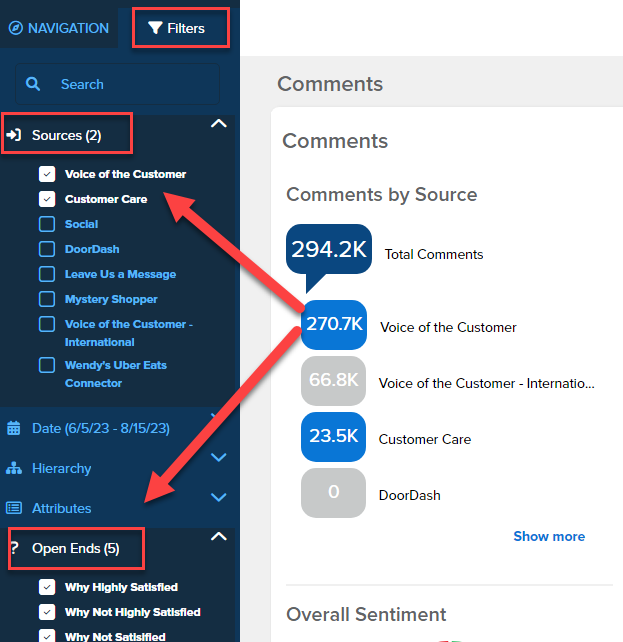
Task: Uncheck Voice of the Customer source
Action: pos(47,174)
